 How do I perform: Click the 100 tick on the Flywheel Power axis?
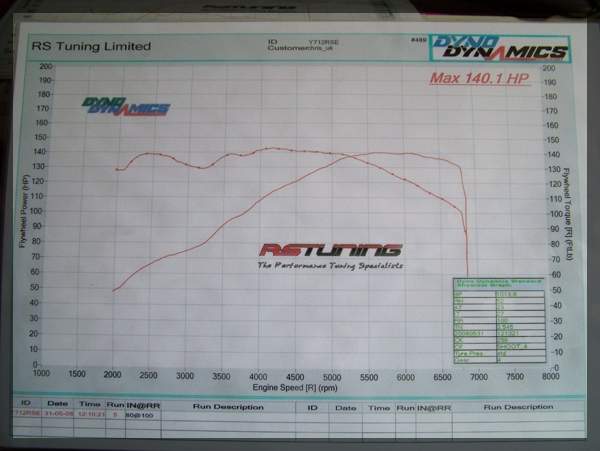(36, 211)
